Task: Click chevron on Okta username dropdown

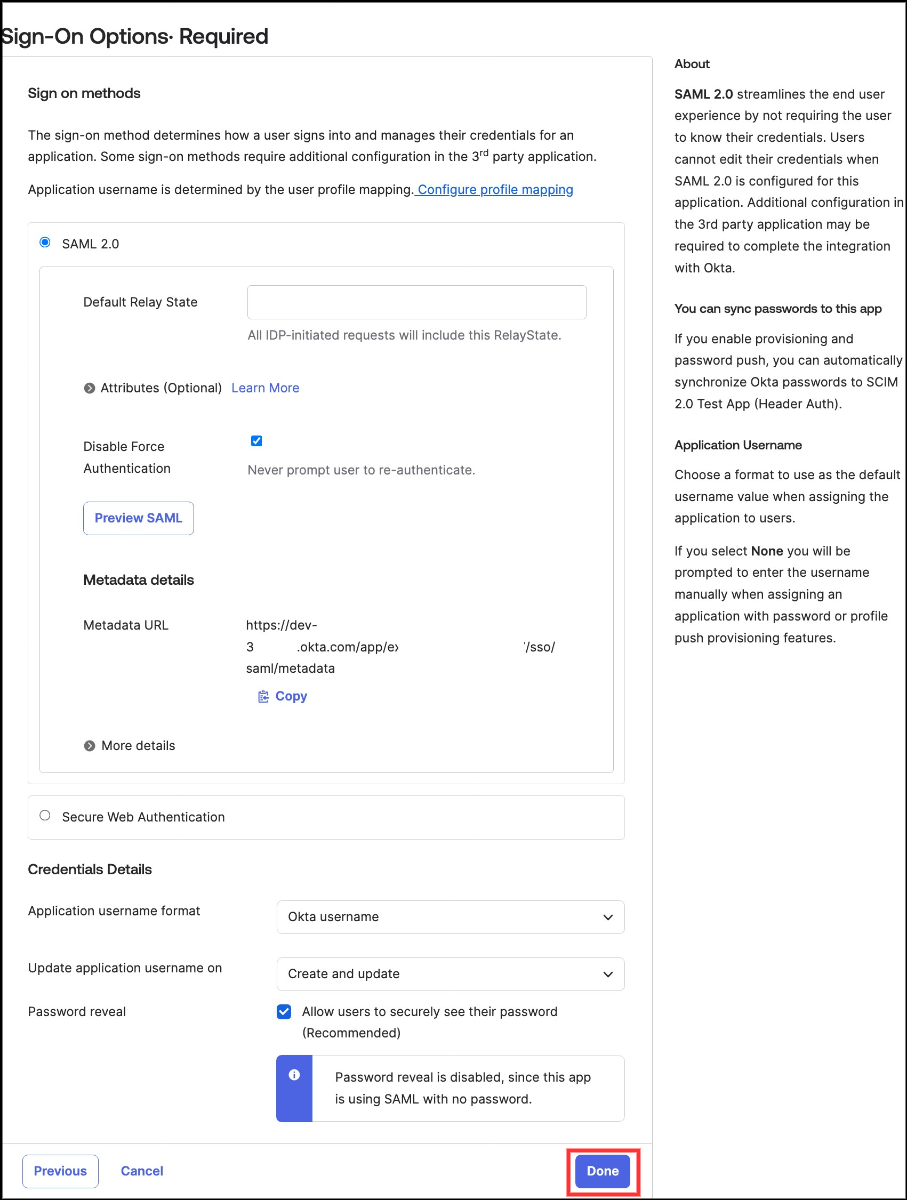Action: [x=608, y=917]
